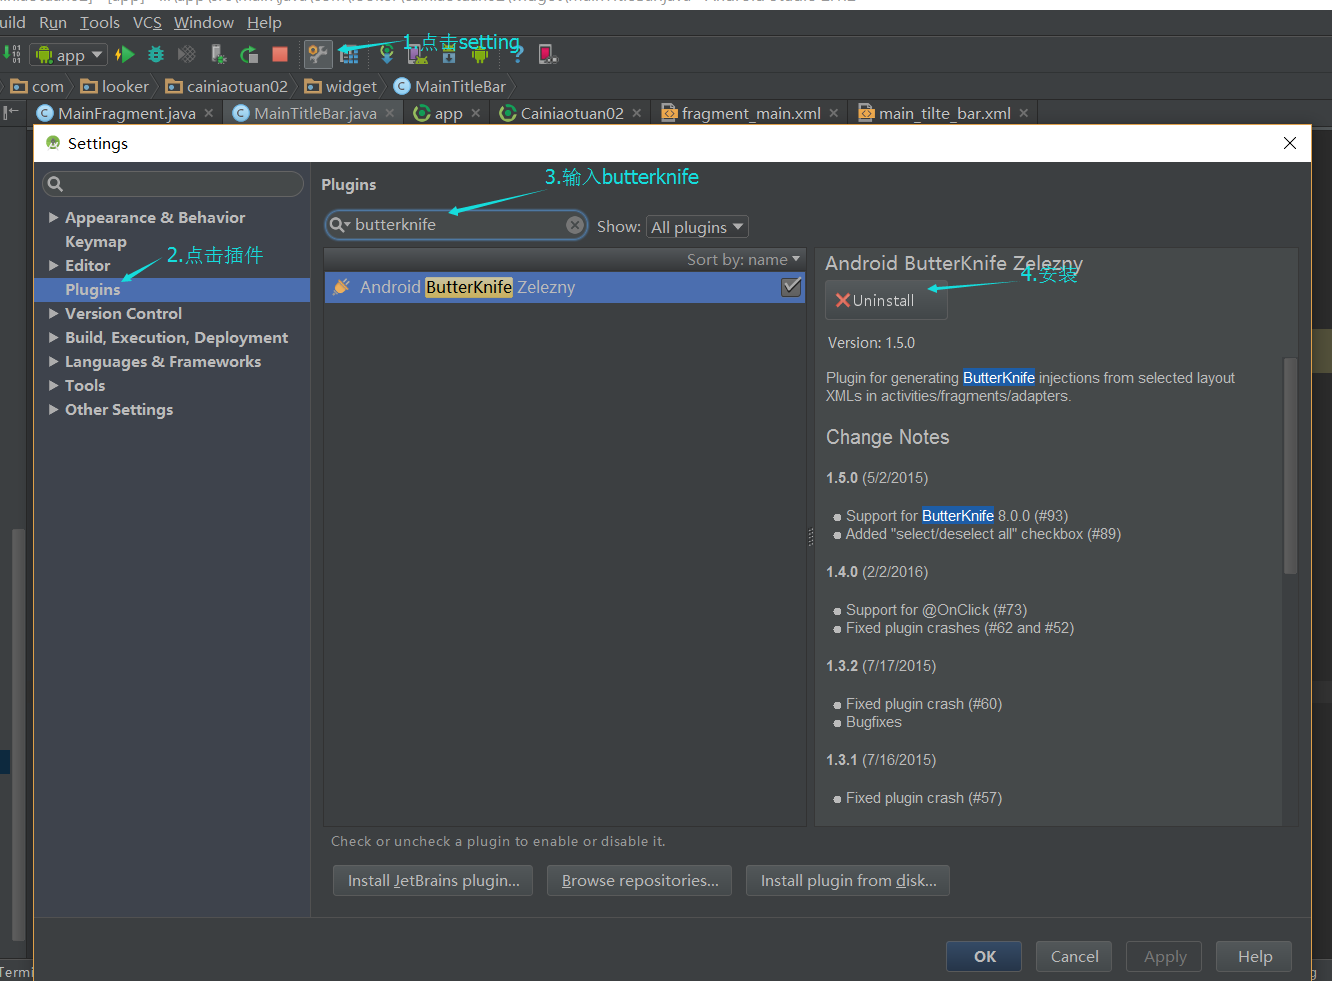1332x981 pixels.
Task: Open the app run configuration dropdown
Action: pos(69,55)
